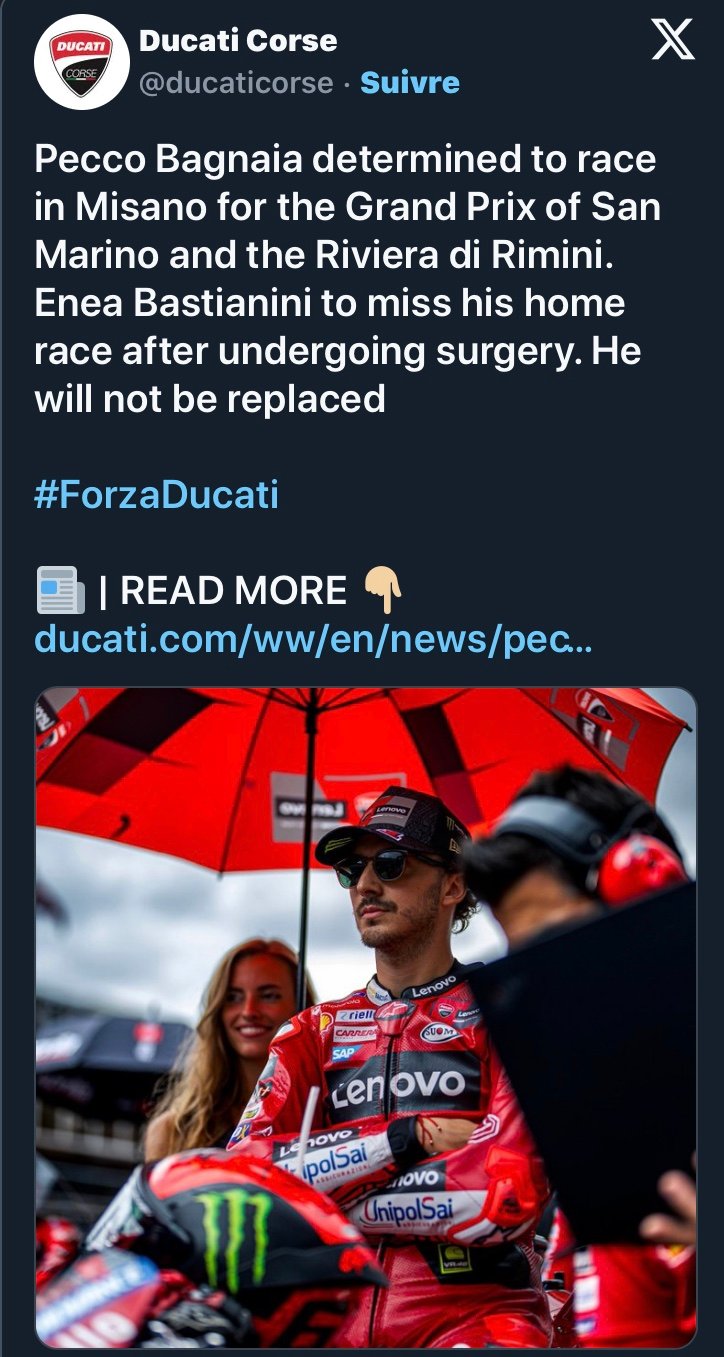Click the tweet text mentioning Pecco Bagnaia
Screen dimensions: 724x1357
tap(345, 158)
